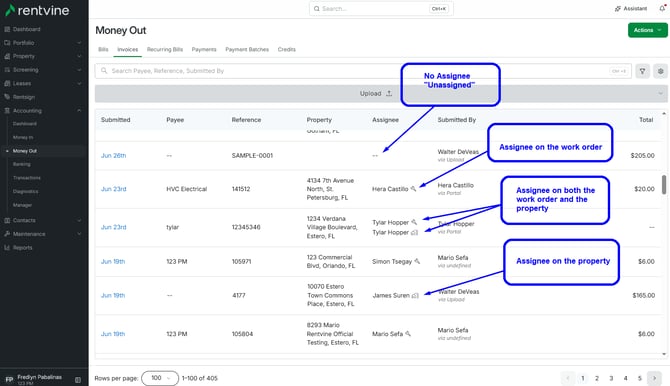The height and width of the screenshot is (386, 670).
Task: Open the Actions dropdown button
Action: pyautogui.click(x=647, y=30)
